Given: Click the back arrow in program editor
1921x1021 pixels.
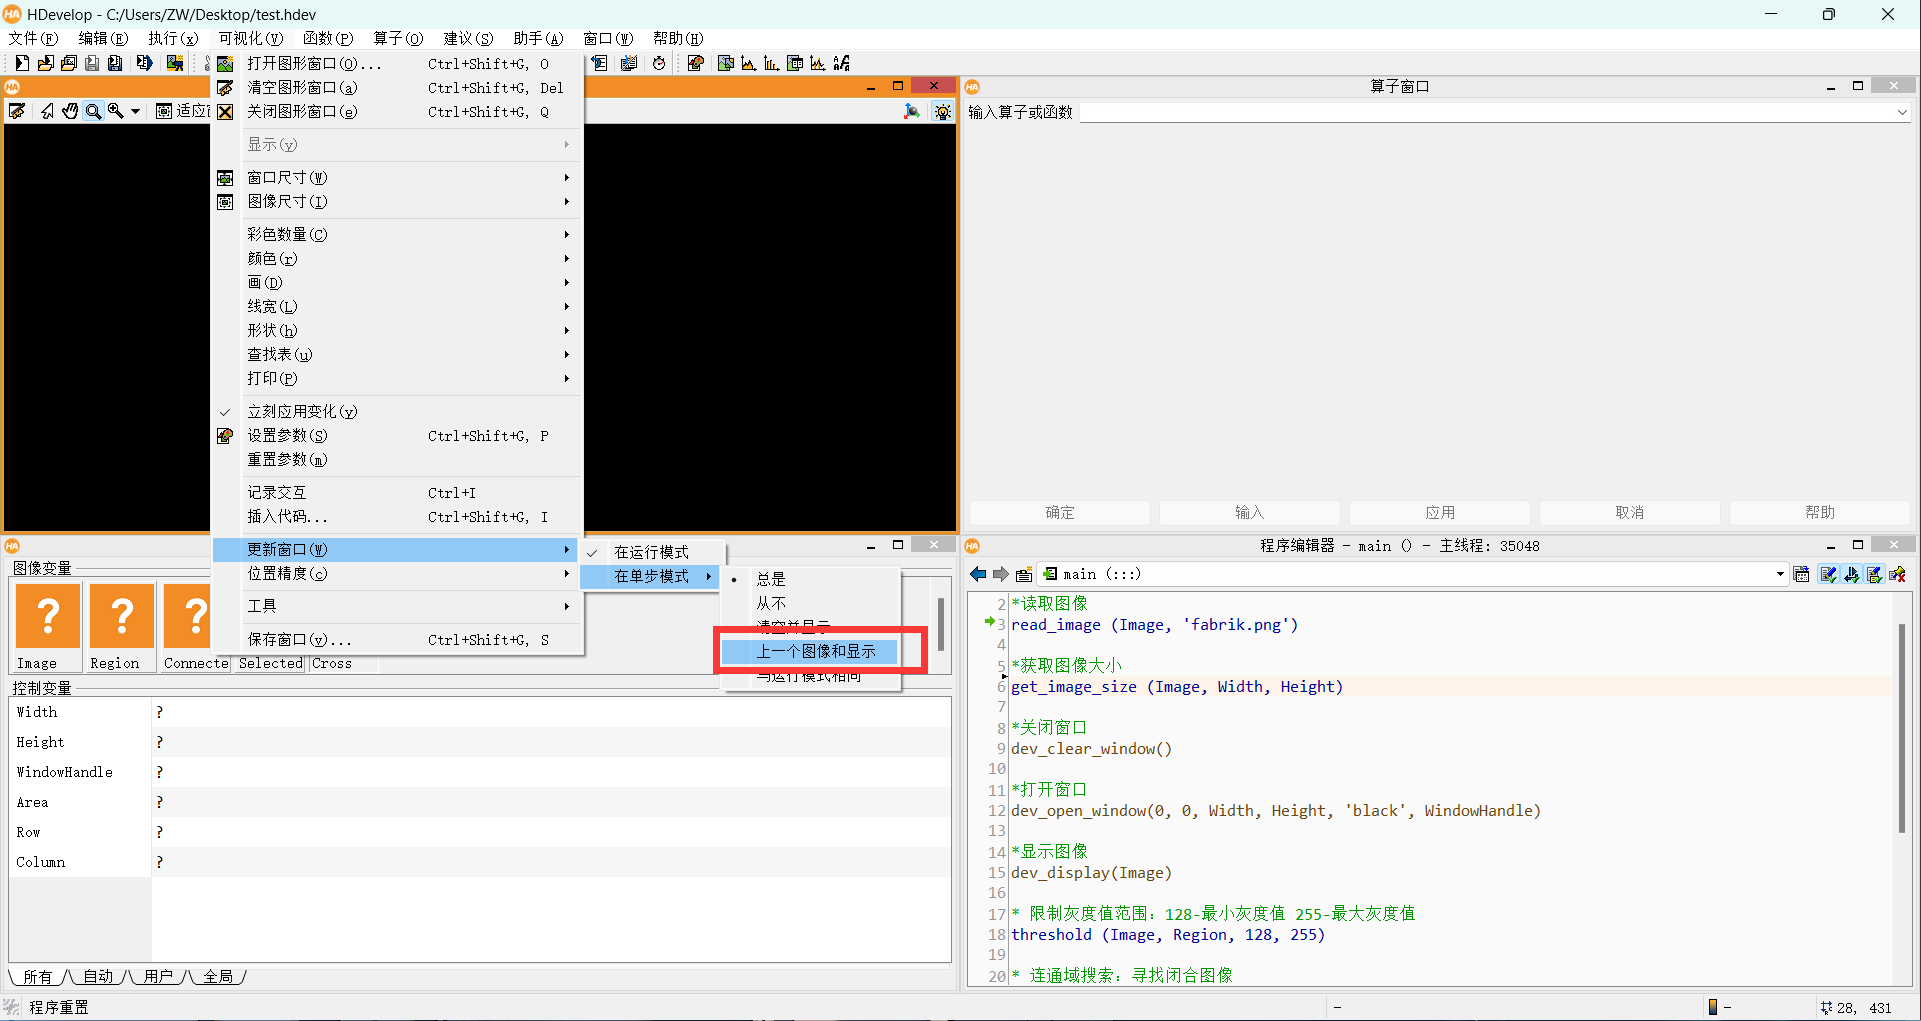Looking at the screenshot, I should pos(978,574).
